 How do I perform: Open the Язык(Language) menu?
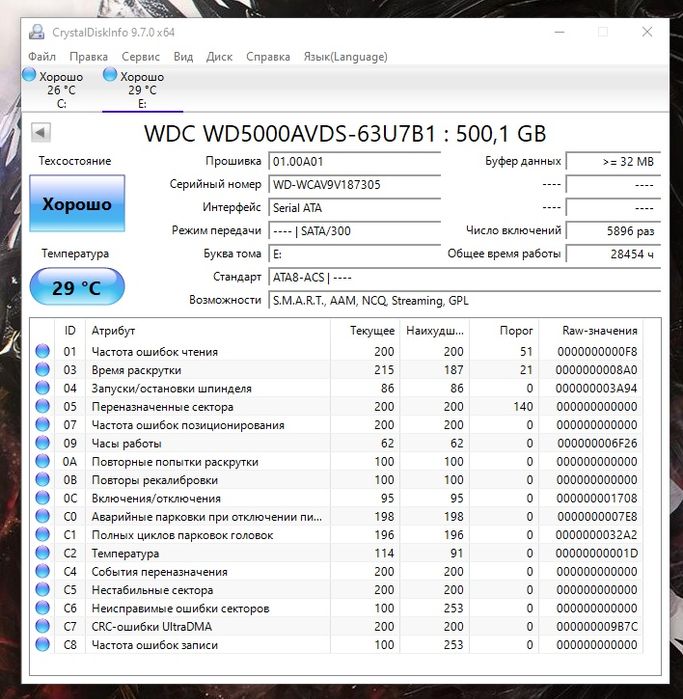(x=345, y=57)
